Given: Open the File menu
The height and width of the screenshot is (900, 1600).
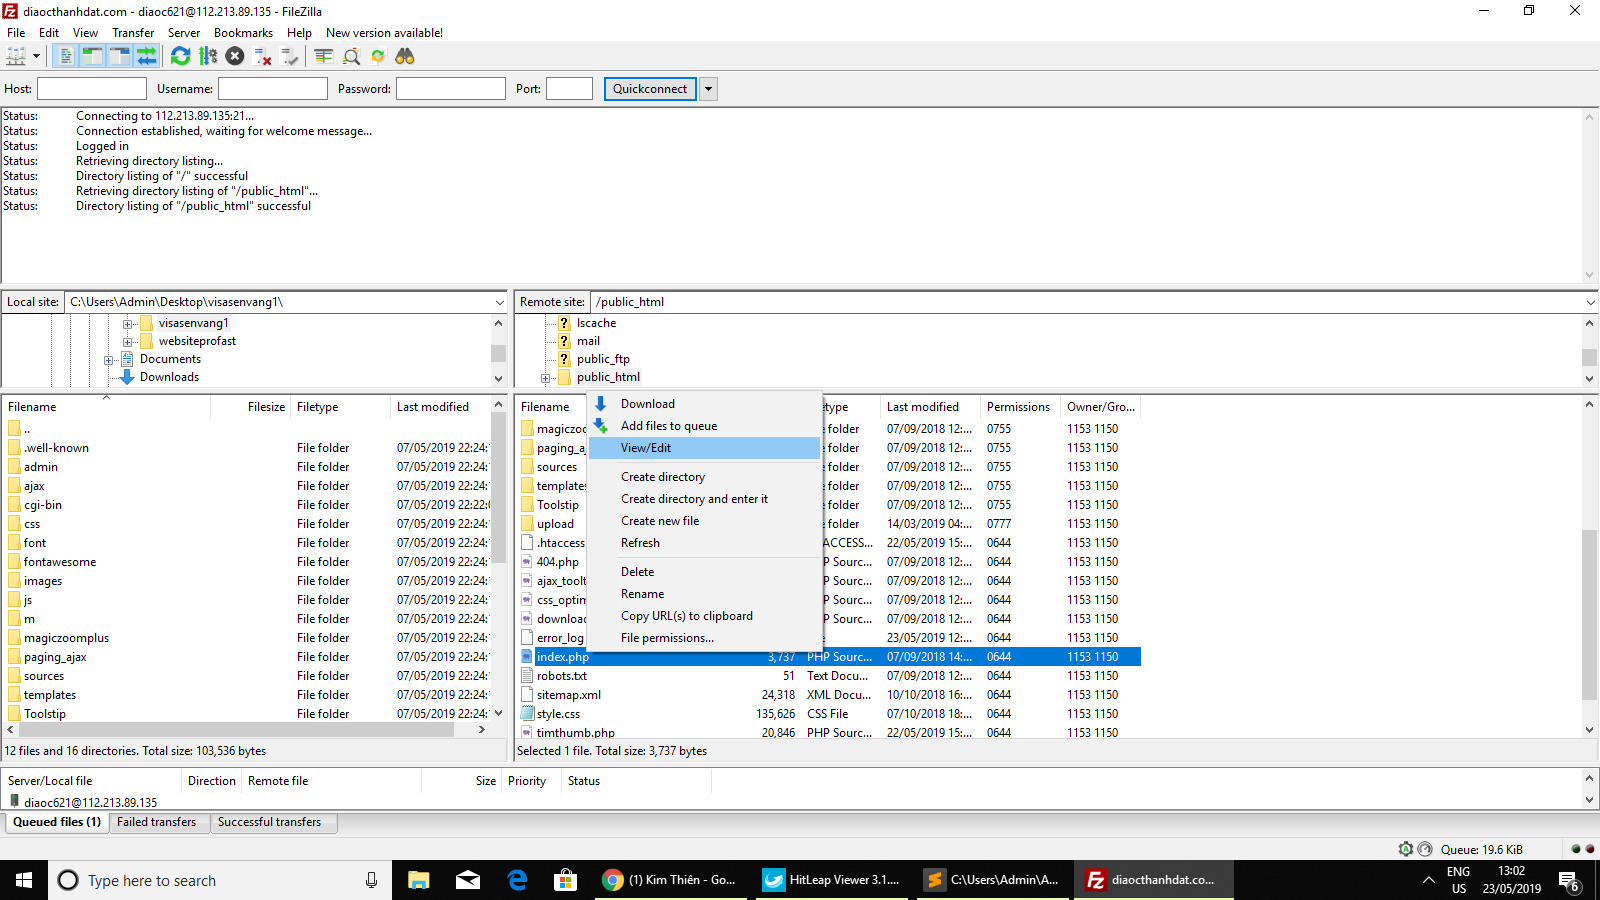Looking at the screenshot, I should [x=16, y=33].
